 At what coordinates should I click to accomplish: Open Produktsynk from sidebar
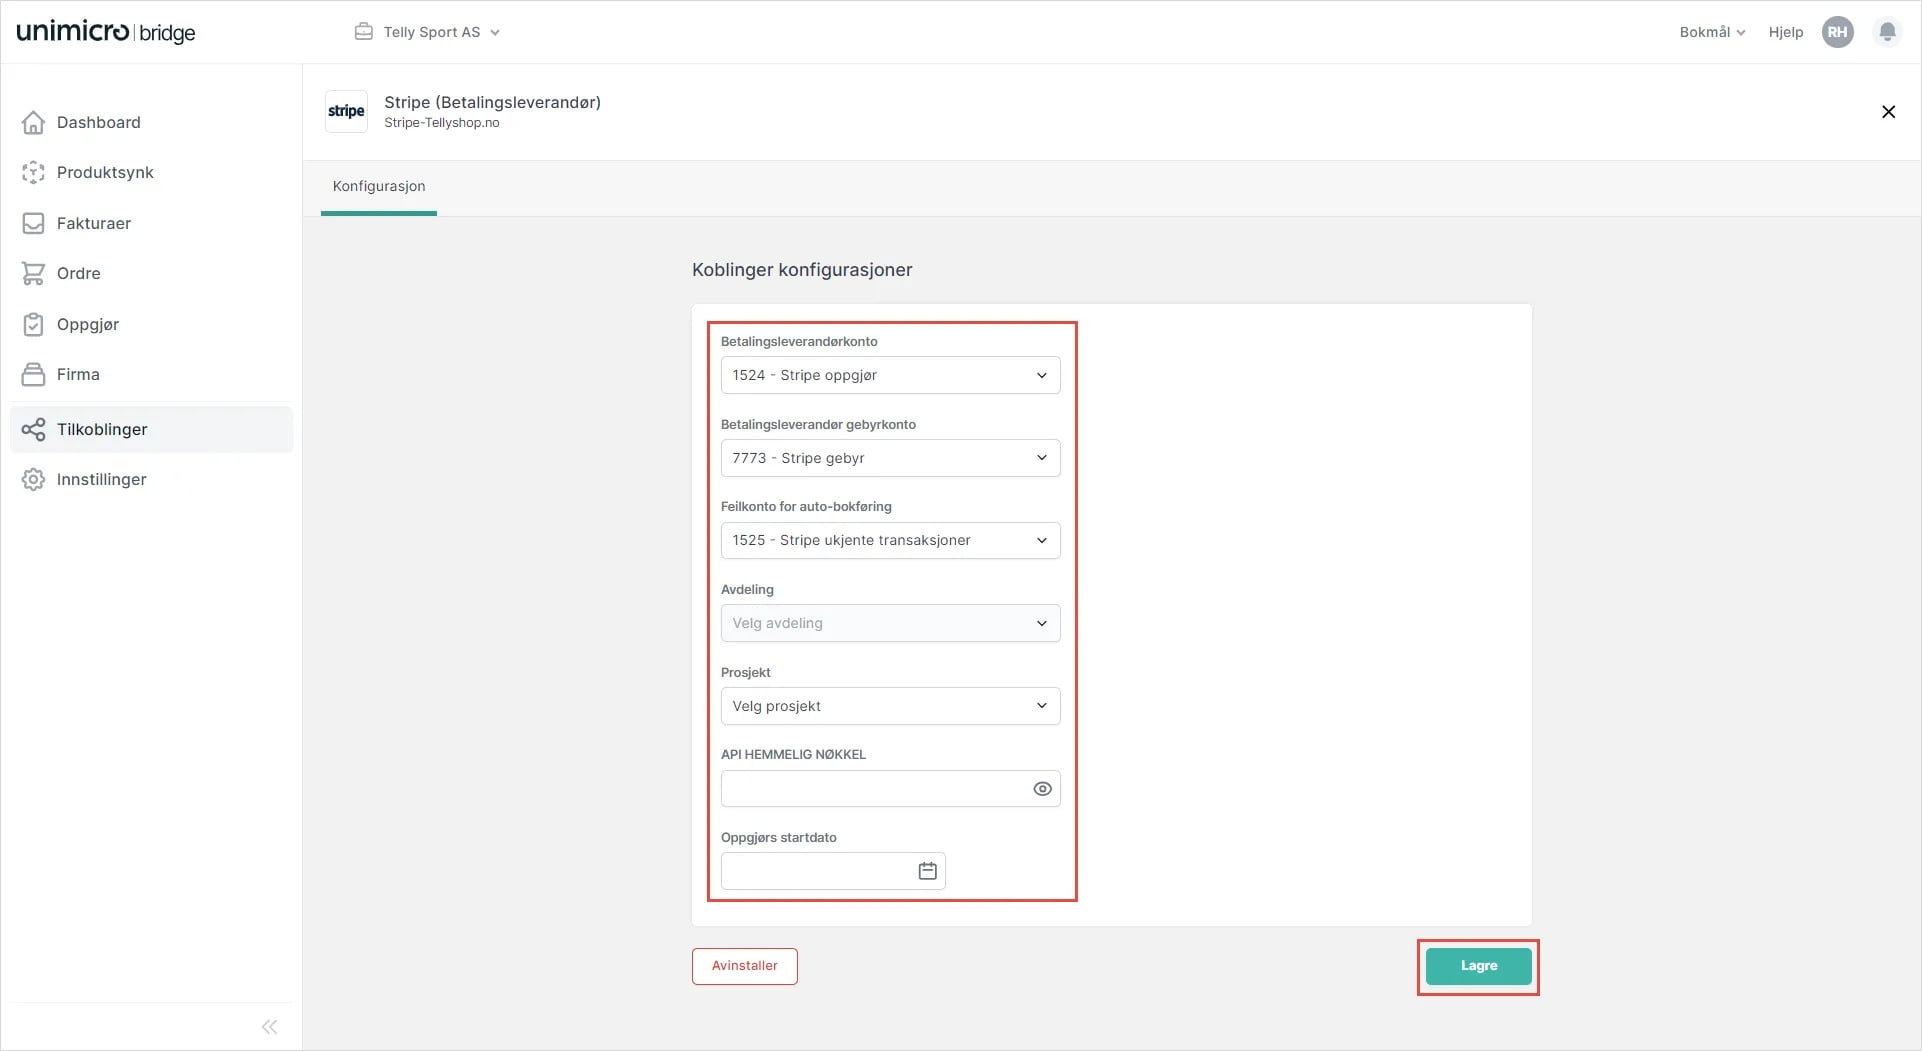tap(105, 172)
